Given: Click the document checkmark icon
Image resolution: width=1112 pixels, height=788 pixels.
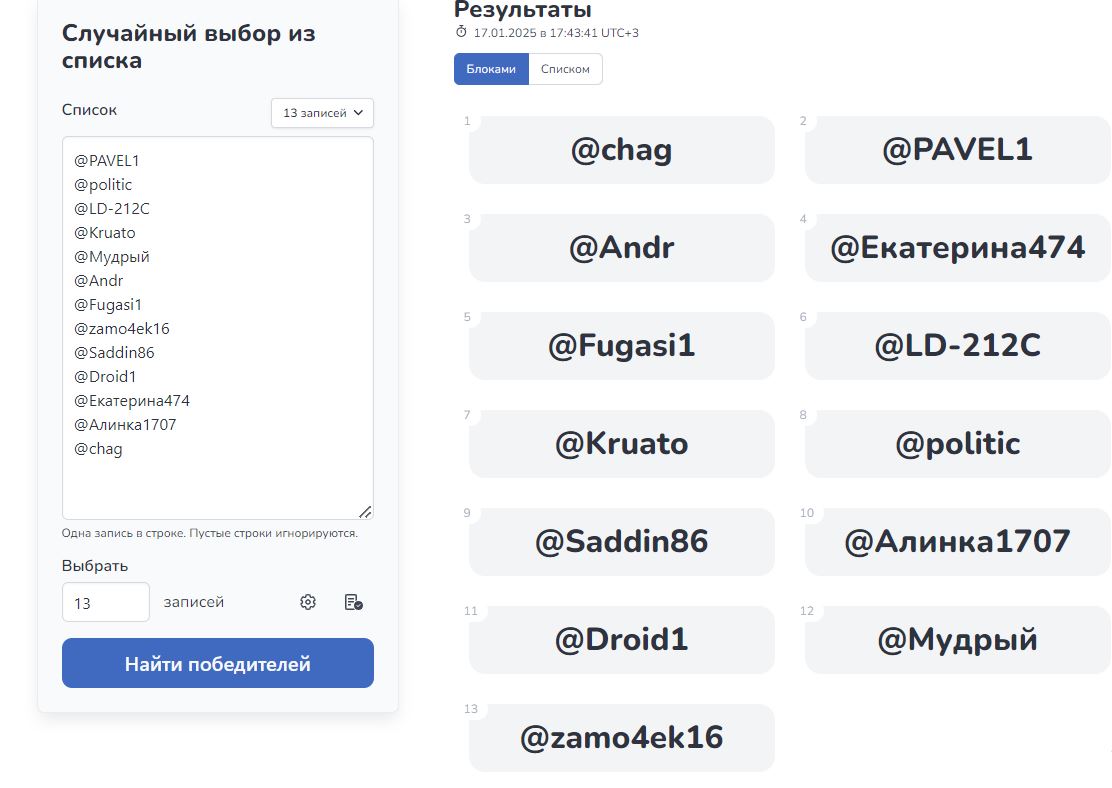Looking at the screenshot, I should click(353, 602).
